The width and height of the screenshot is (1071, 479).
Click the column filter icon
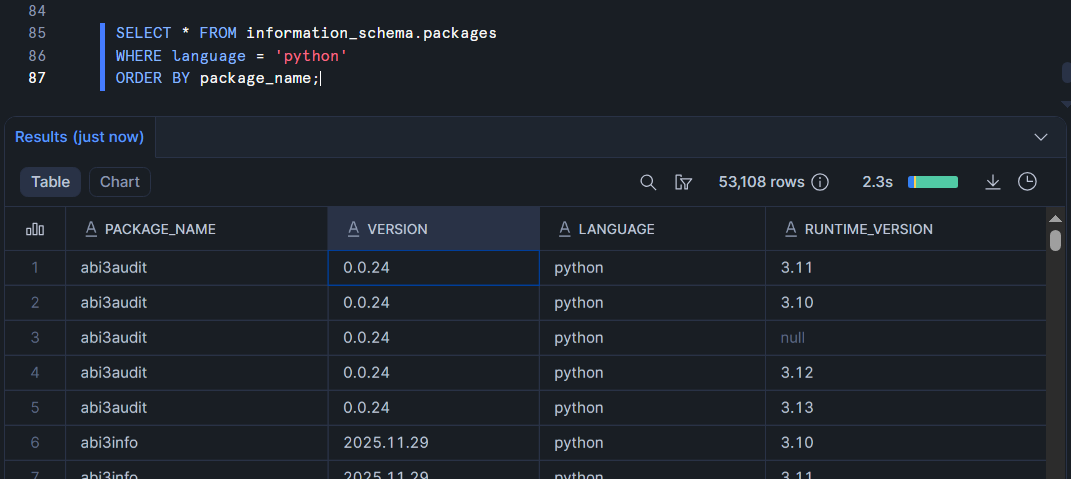[x=684, y=182]
